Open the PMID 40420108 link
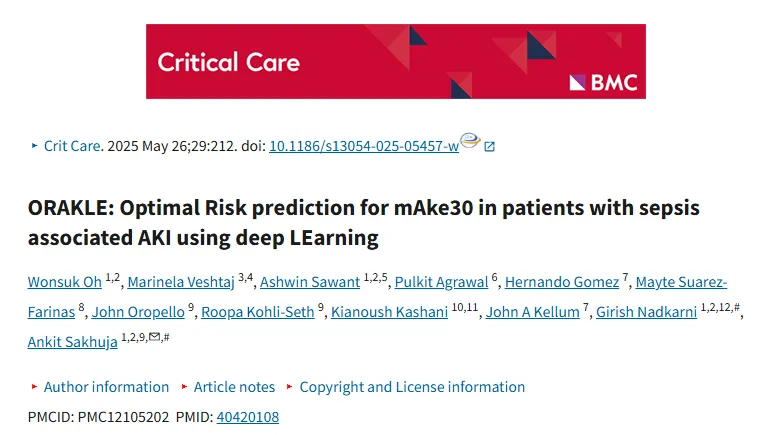The height and width of the screenshot is (435, 778). pos(248,417)
